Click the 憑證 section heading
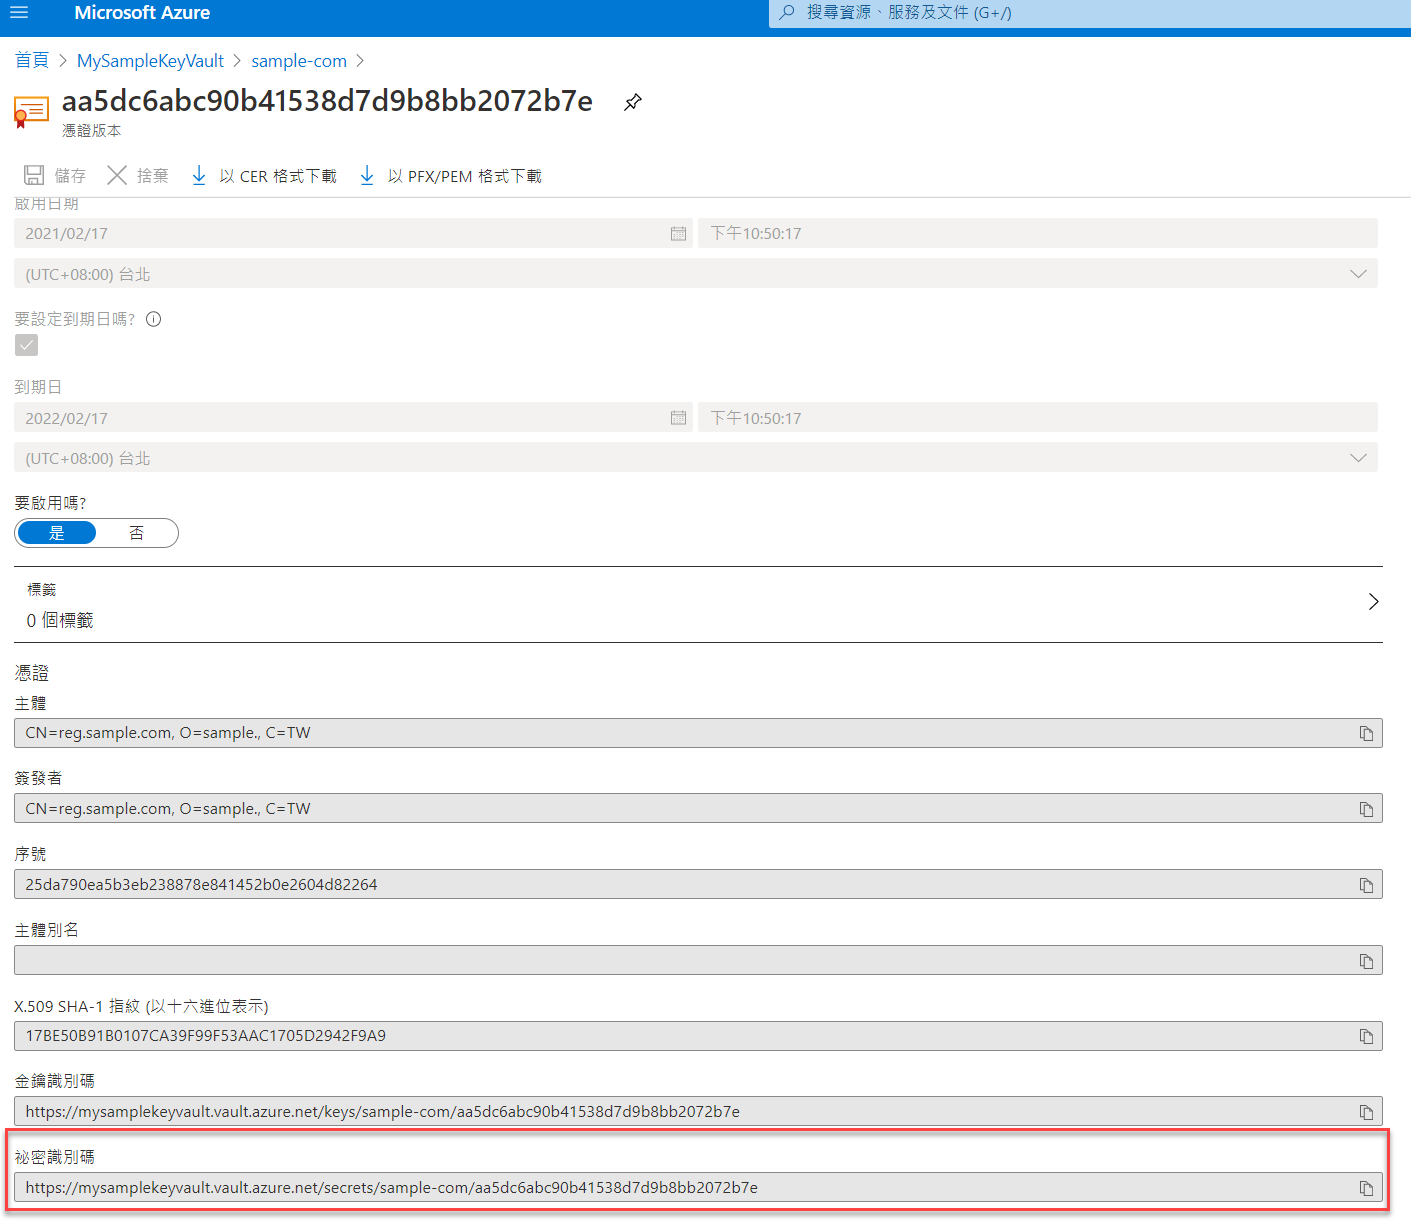The height and width of the screenshot is (1224, 1411). click(x=32, y=673)
